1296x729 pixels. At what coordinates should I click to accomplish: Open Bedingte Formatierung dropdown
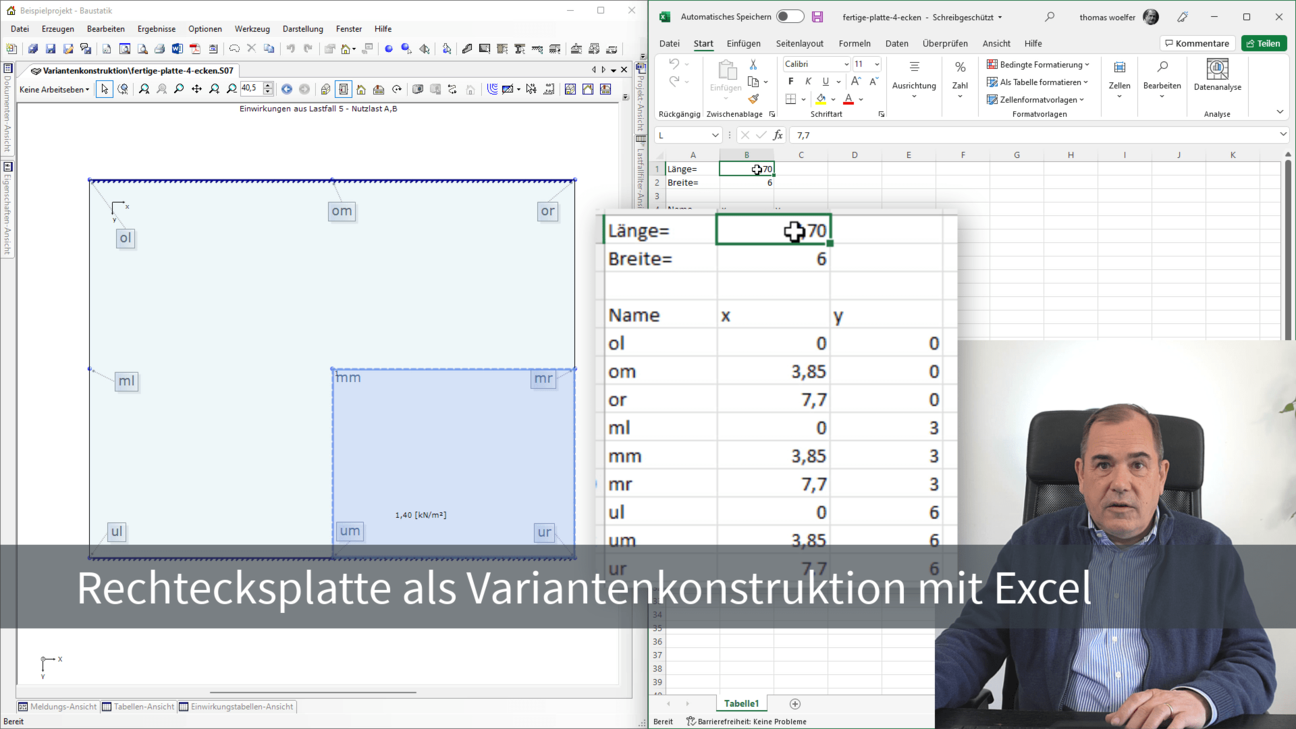(1038, 64)
